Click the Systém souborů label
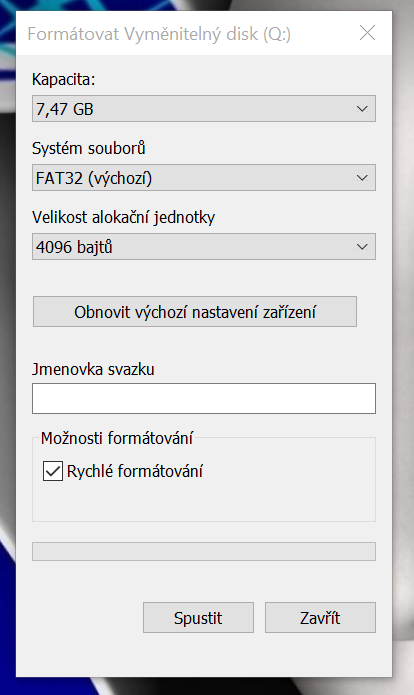The image size is (414, 695). [x=89, y=148]
